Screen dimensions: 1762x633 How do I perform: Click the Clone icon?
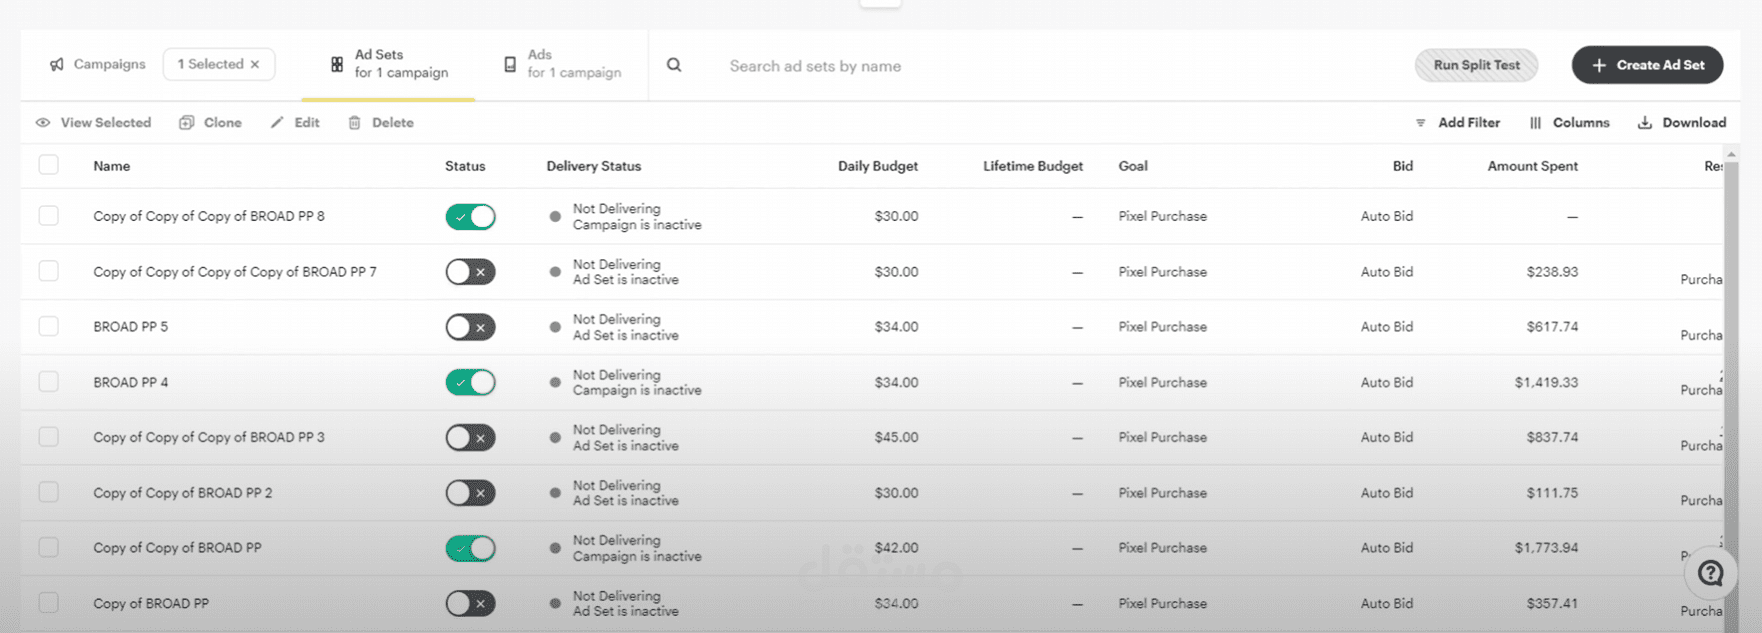[x=186, y=123]
